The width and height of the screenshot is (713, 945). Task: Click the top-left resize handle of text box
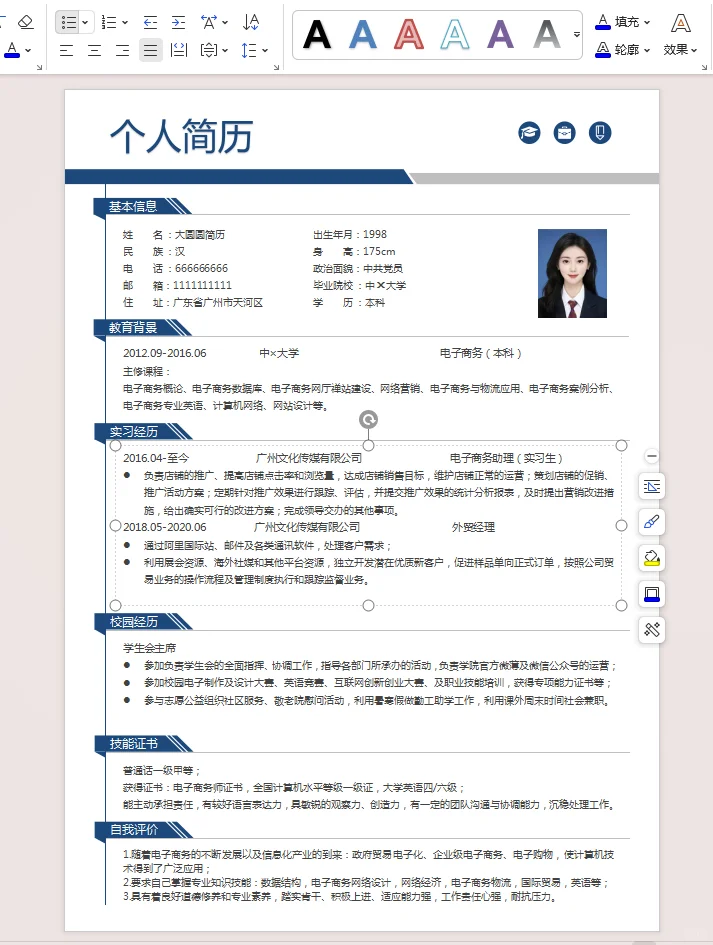(116, 445)
